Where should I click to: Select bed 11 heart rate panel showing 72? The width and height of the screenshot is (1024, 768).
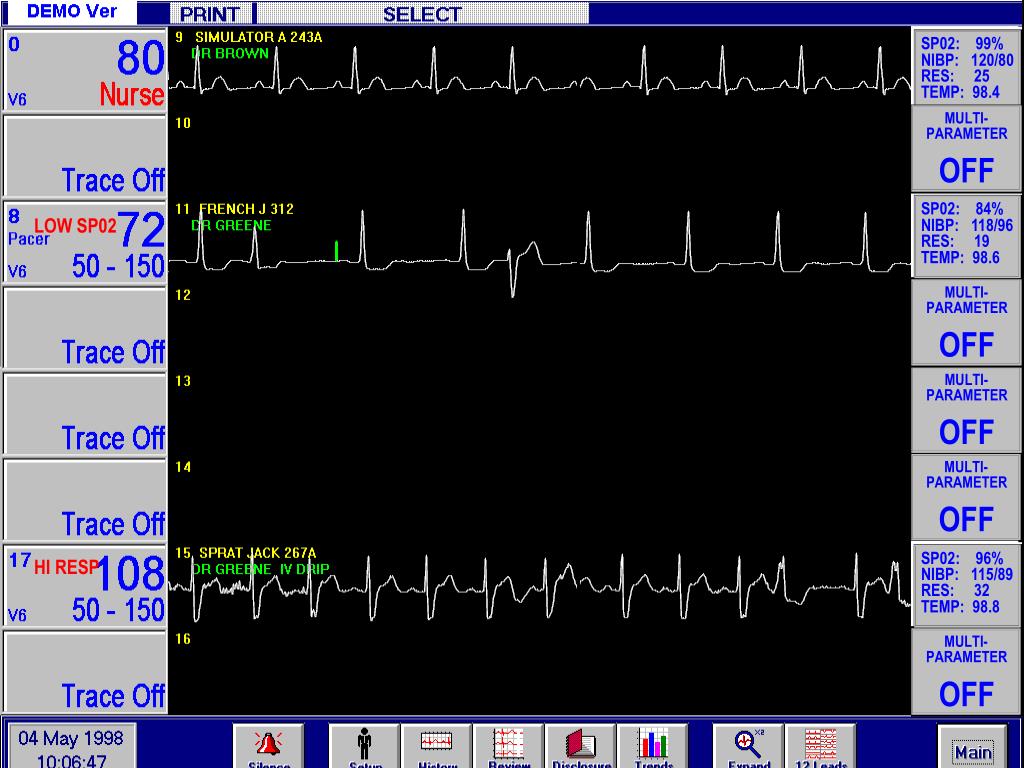tap(85, 242)
